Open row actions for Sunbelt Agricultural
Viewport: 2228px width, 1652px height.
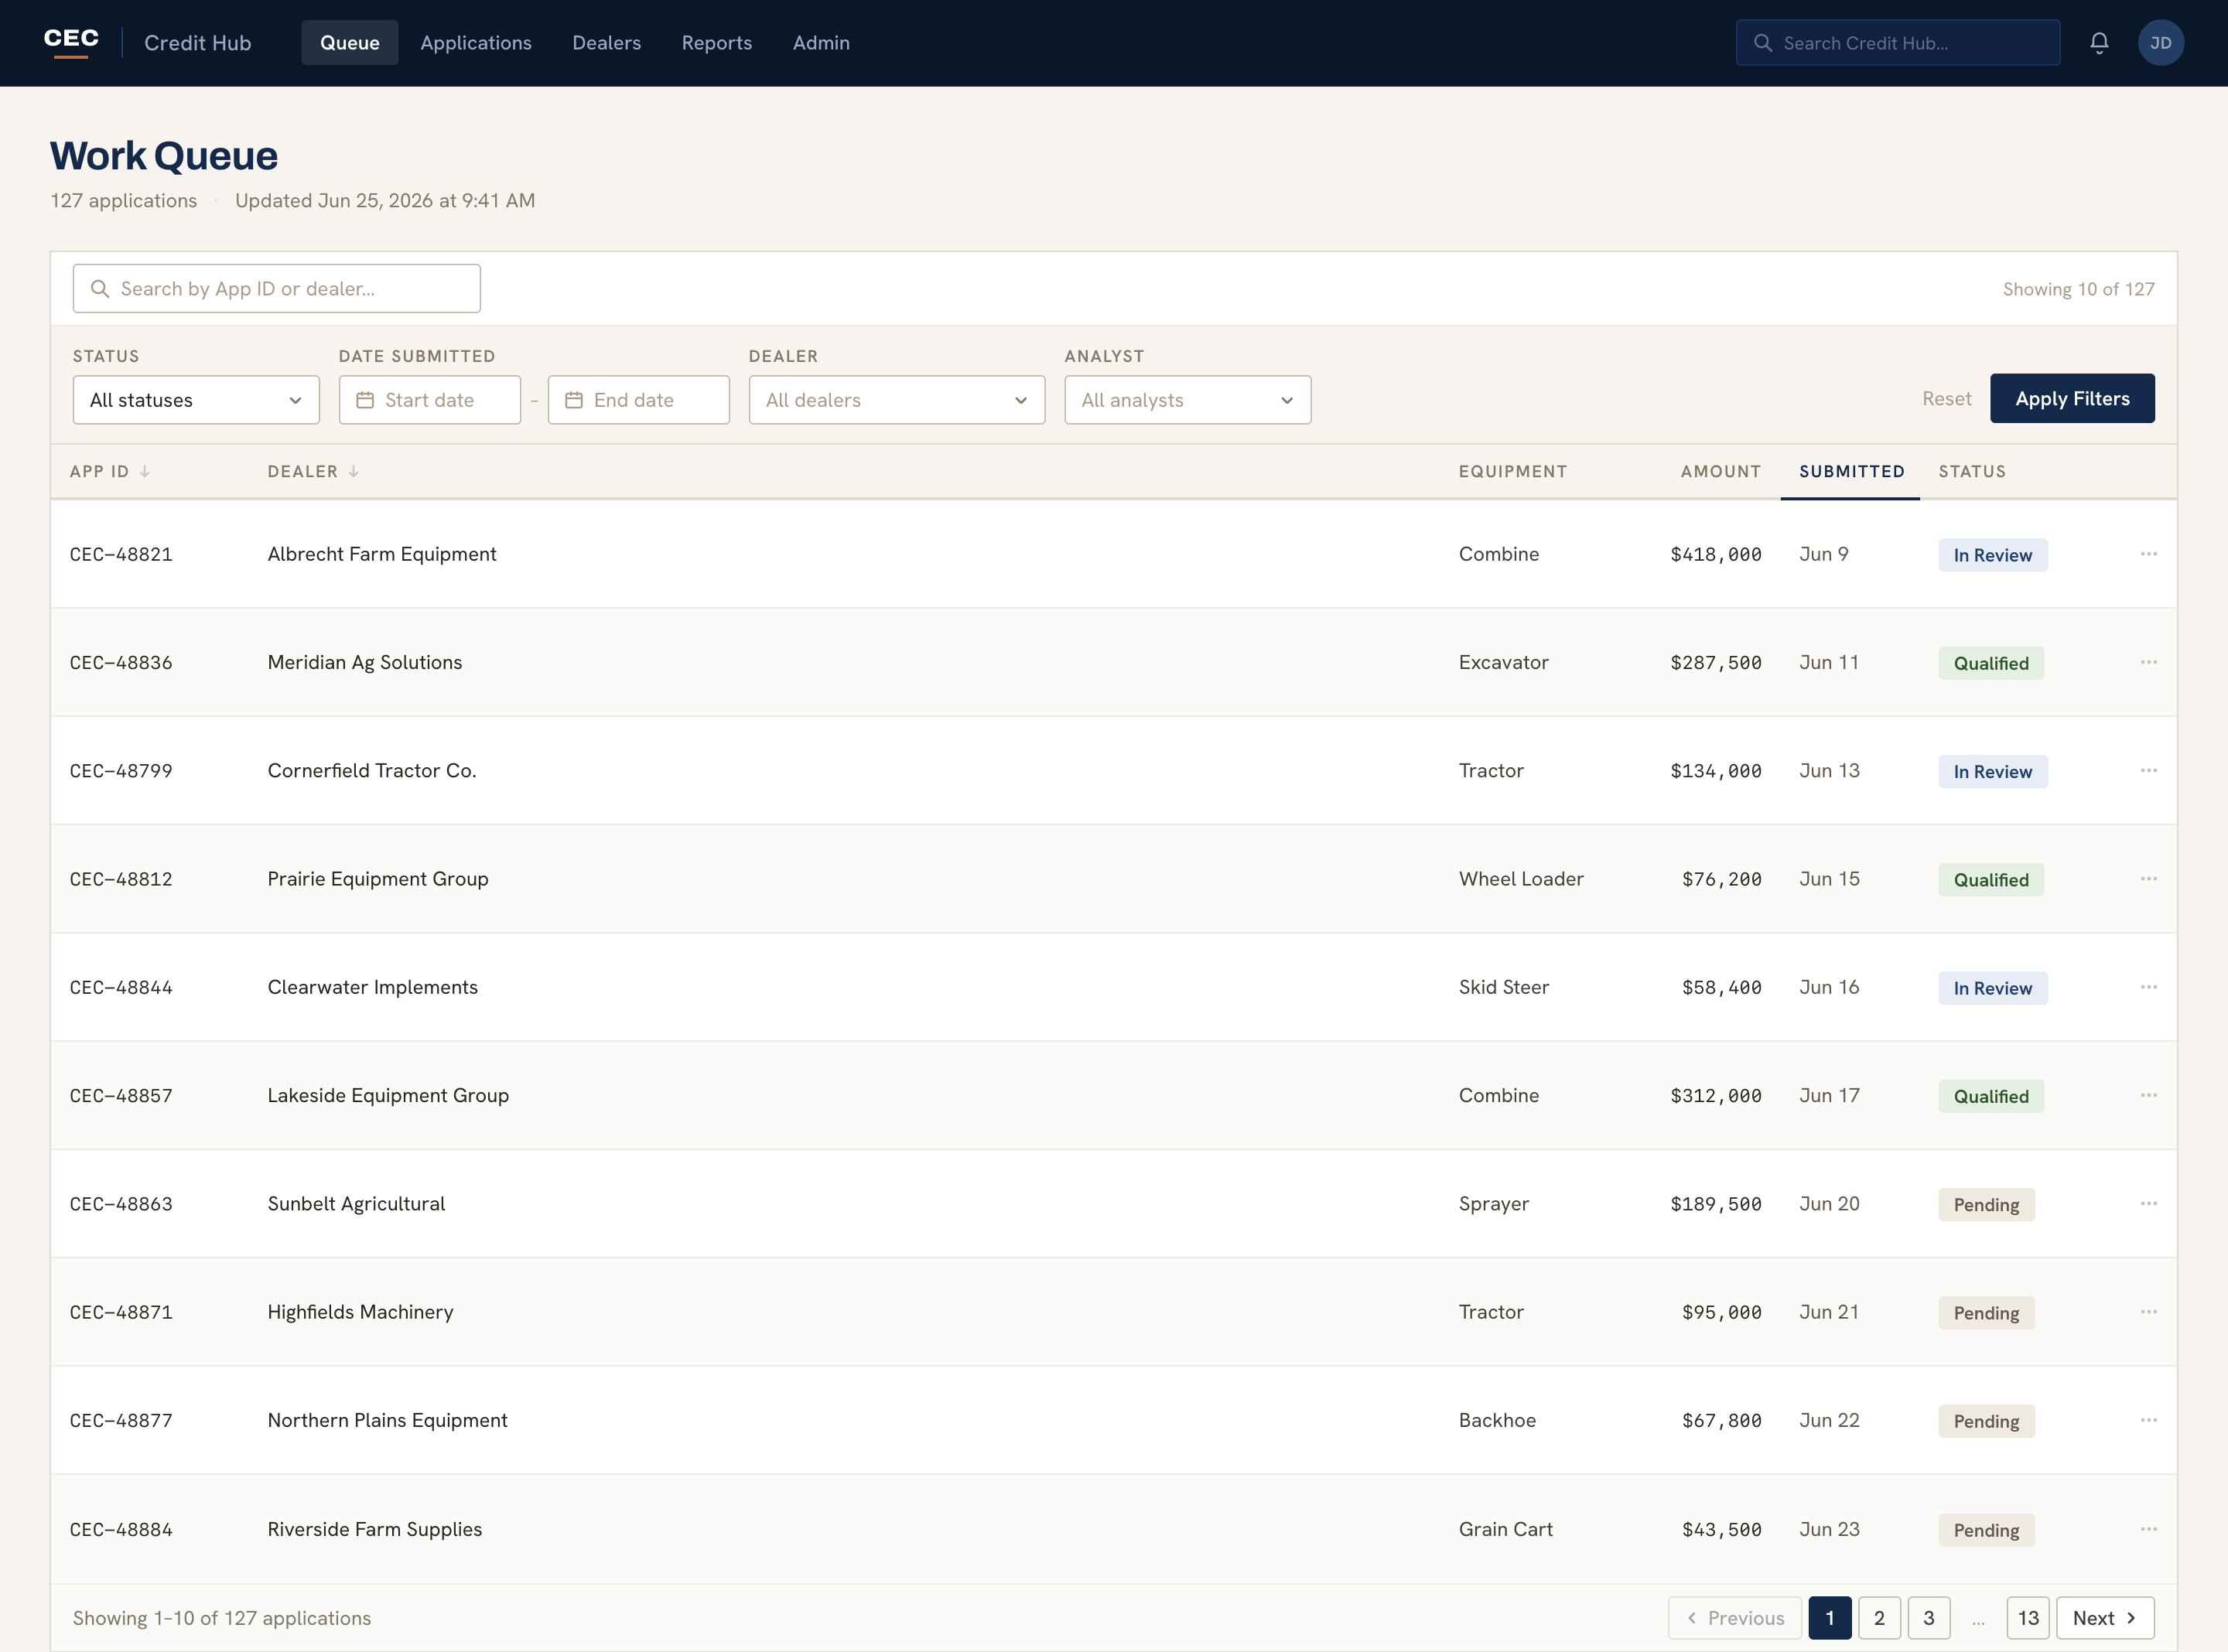pos(2148,1203)
